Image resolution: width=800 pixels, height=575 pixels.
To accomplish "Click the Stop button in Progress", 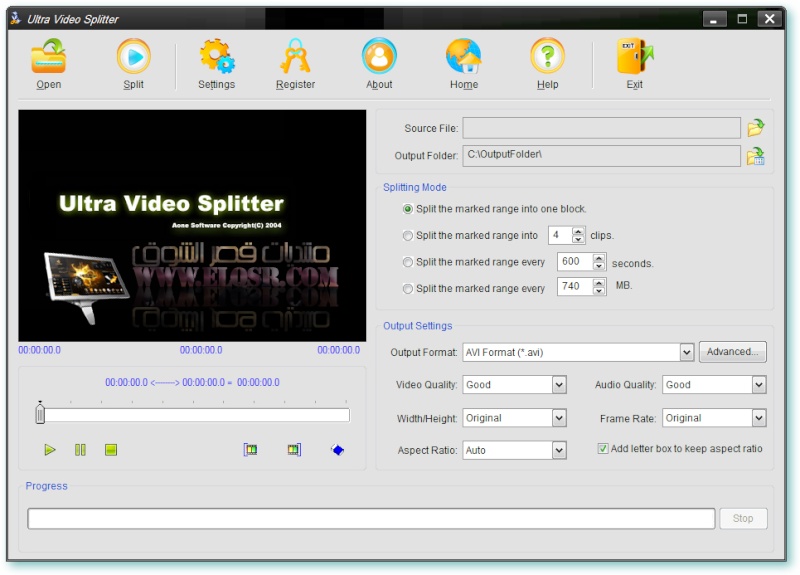I will [x=743, y=518].
